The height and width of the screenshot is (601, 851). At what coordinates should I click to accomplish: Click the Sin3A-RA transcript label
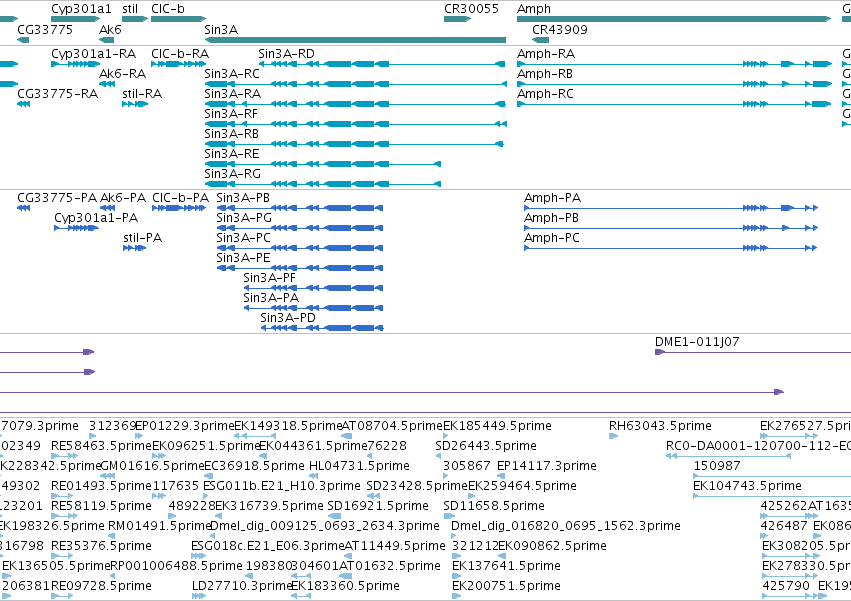click(232, 93)
